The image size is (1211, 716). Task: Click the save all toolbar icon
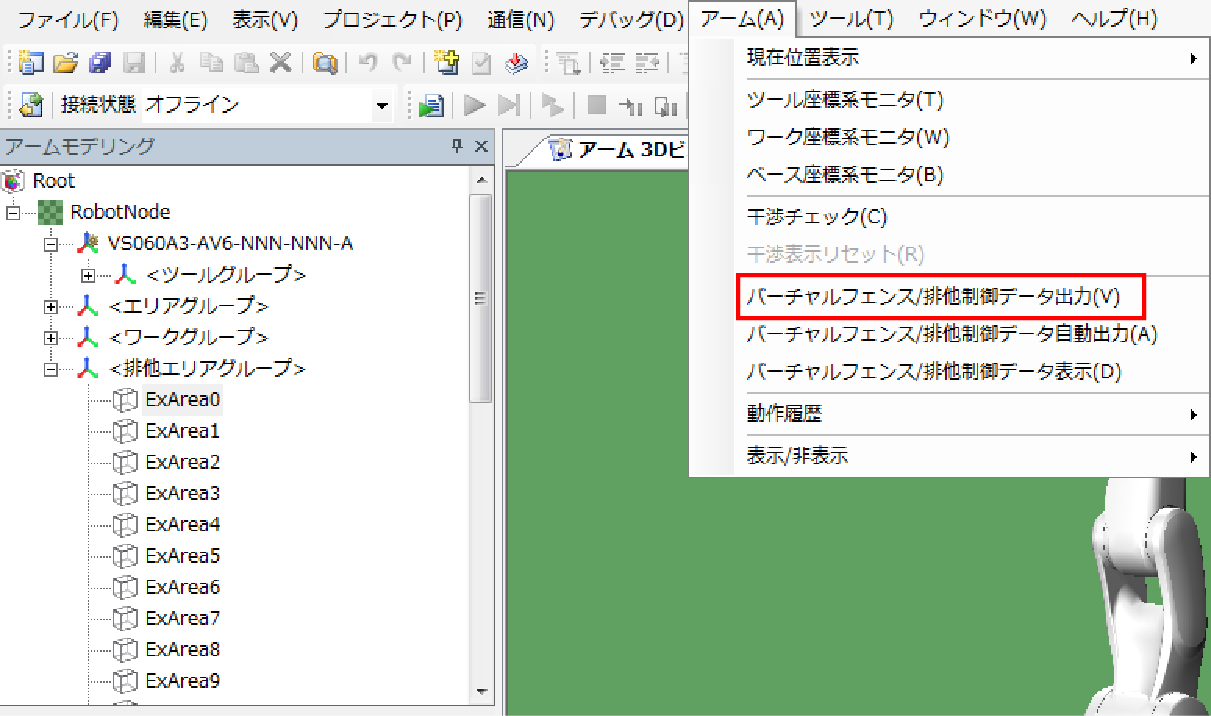[x=99, y=63]
